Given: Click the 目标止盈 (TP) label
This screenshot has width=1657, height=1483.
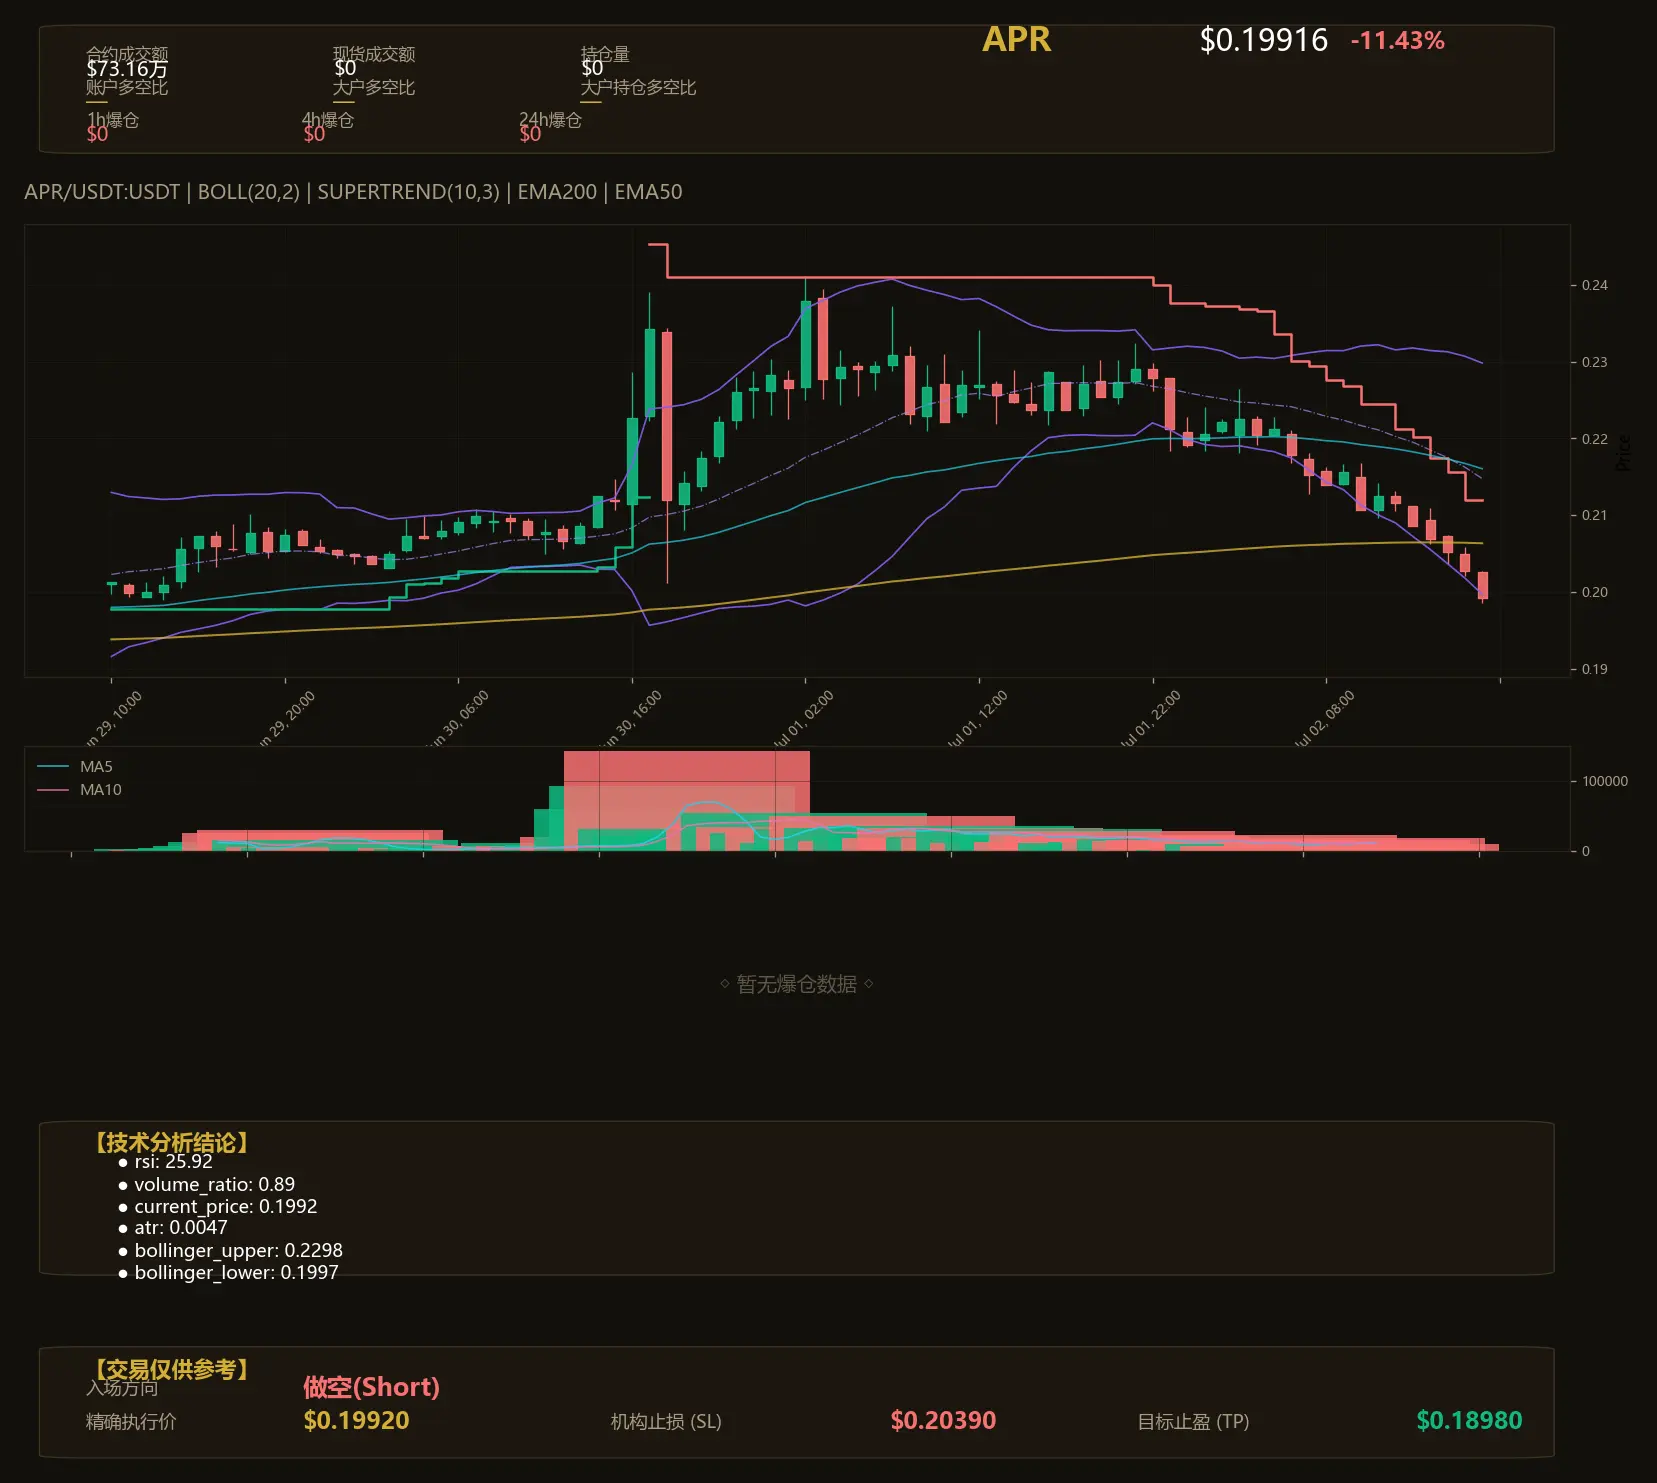Looking at the screenshot, I should coord(1193,1422).
